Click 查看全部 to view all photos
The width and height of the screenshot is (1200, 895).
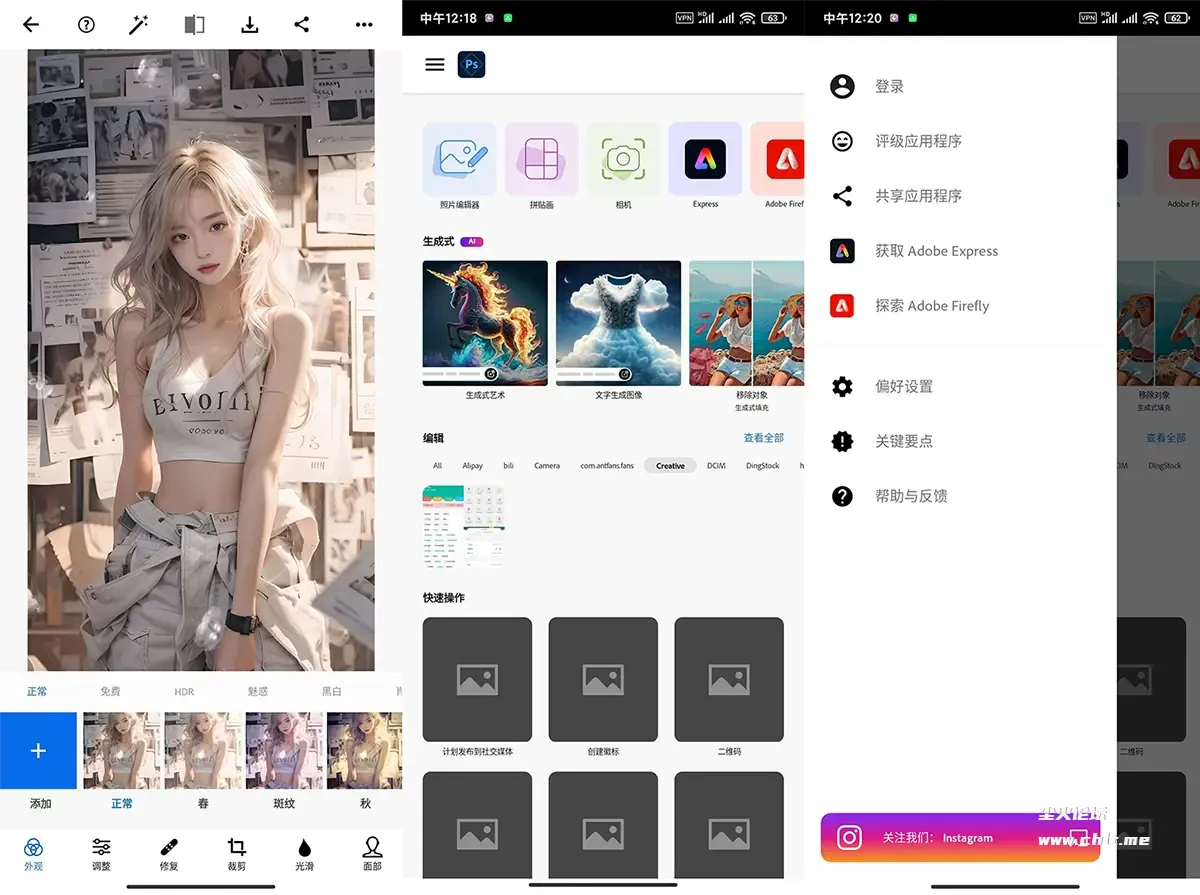(x=763, y=438)
